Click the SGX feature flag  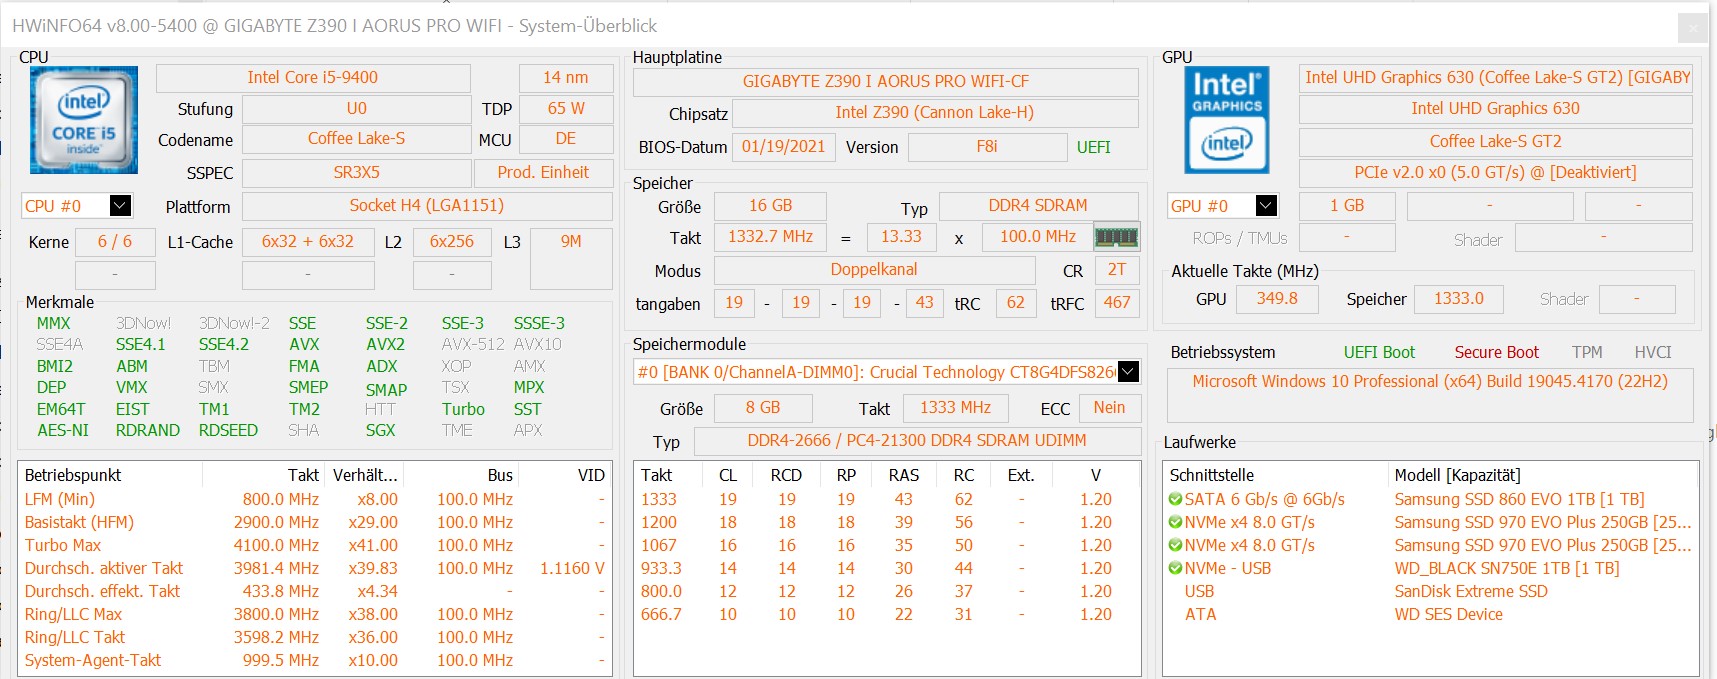point(380,430)
